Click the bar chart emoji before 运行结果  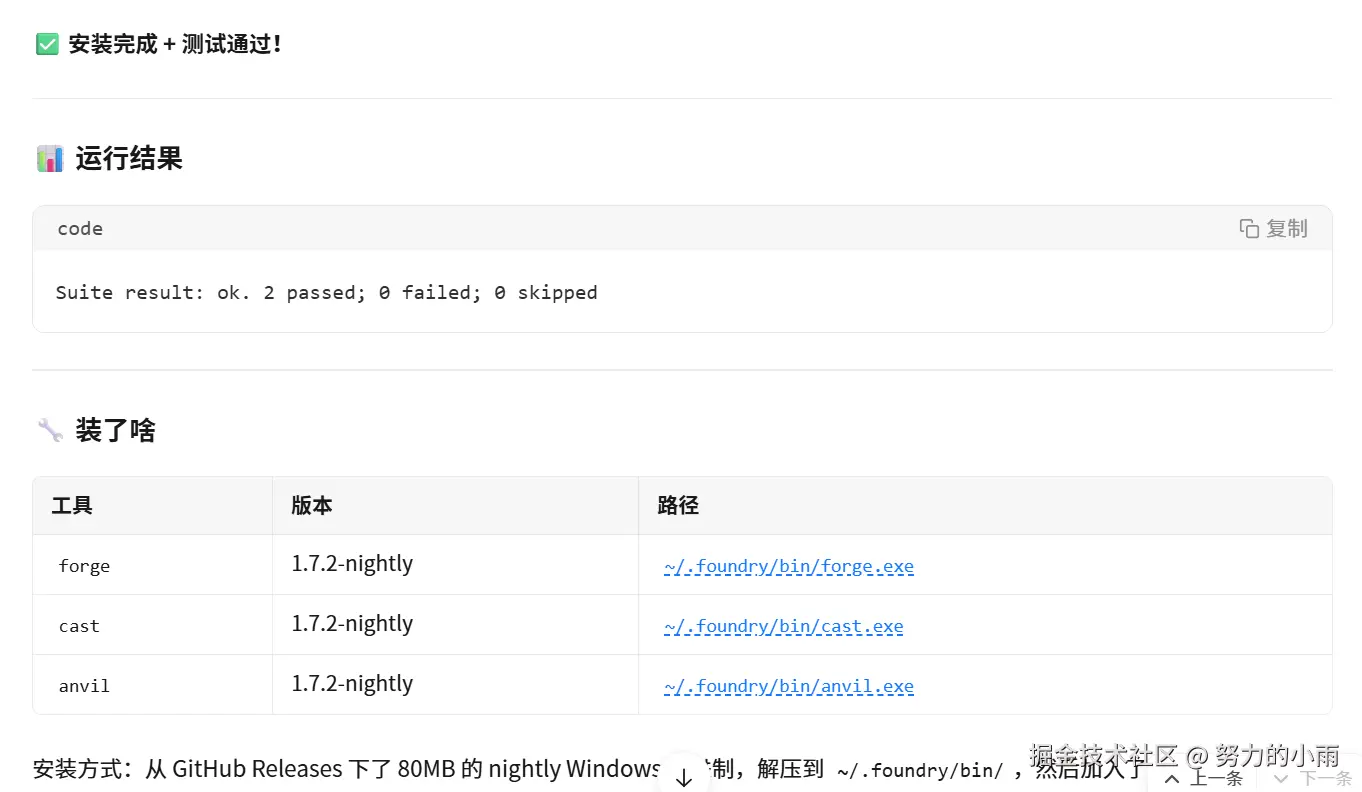tap(49, 158)
